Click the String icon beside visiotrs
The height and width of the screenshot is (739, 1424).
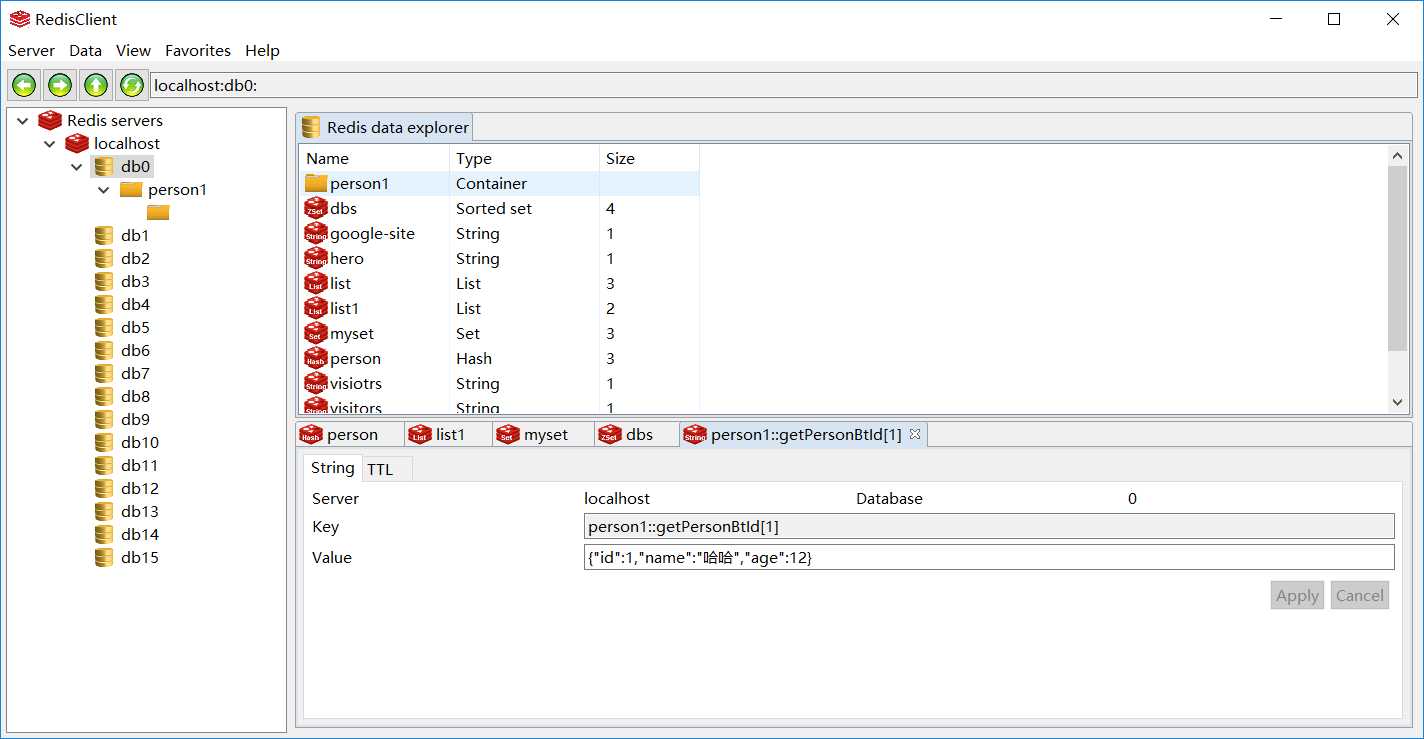316,383
